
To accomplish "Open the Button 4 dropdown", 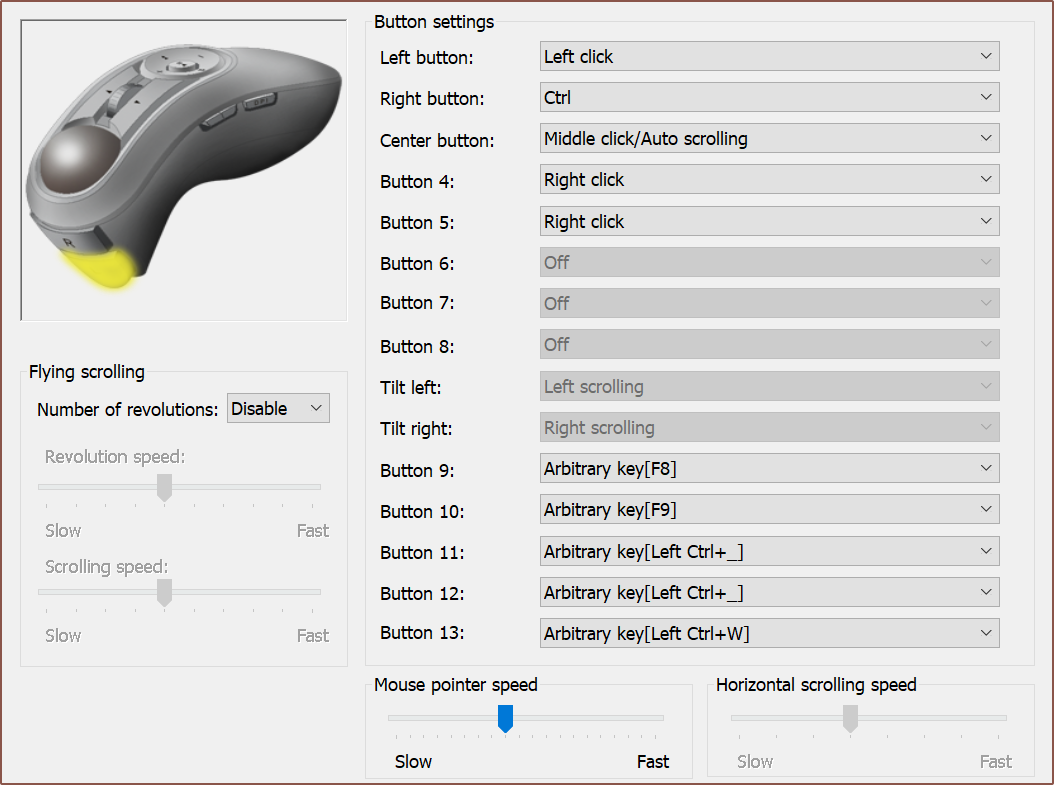I will pos(768,180).
